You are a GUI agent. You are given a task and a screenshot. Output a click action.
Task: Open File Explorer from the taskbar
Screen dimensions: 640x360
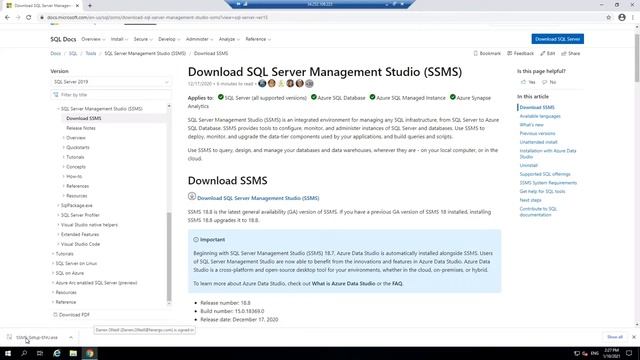[x=73, y=353]
